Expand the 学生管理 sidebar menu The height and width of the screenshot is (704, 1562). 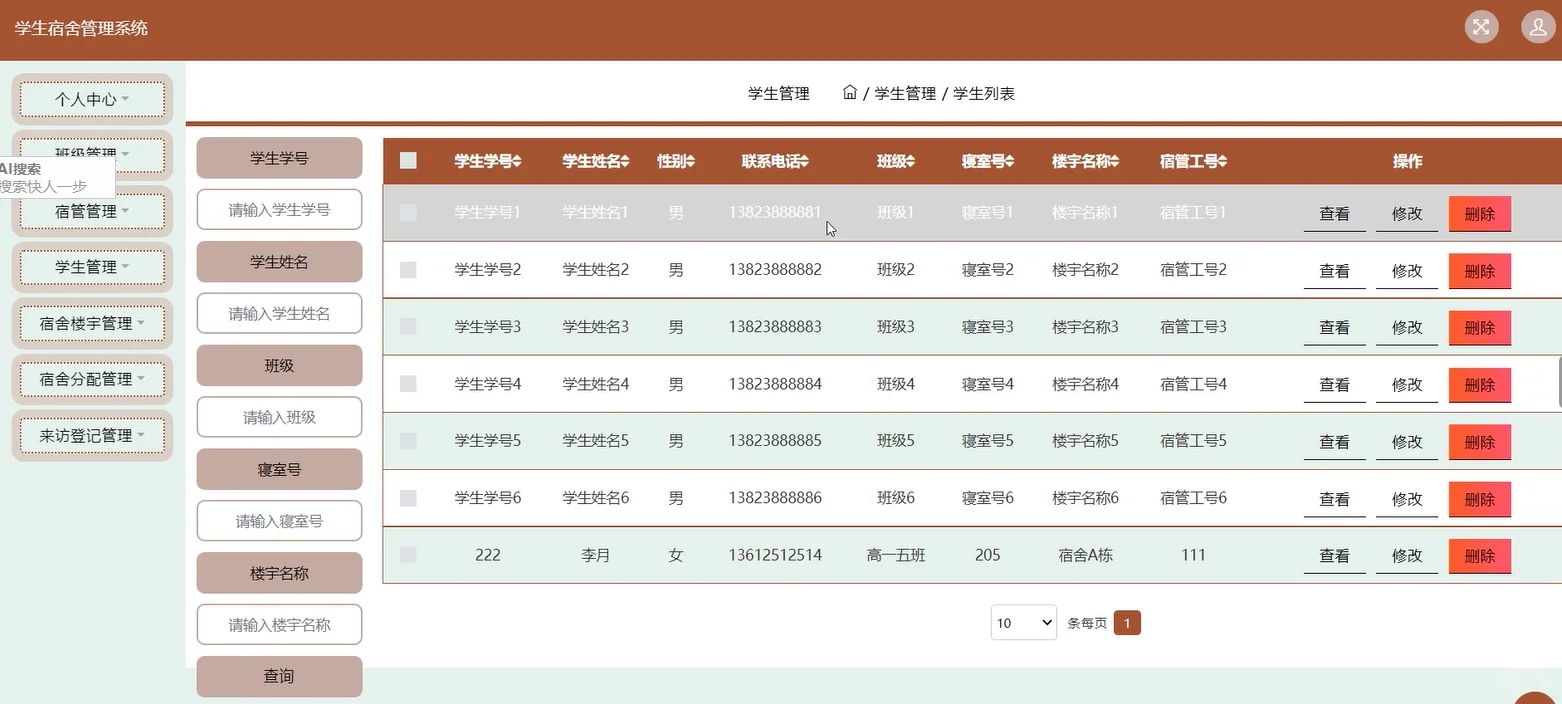pos(91,267)
